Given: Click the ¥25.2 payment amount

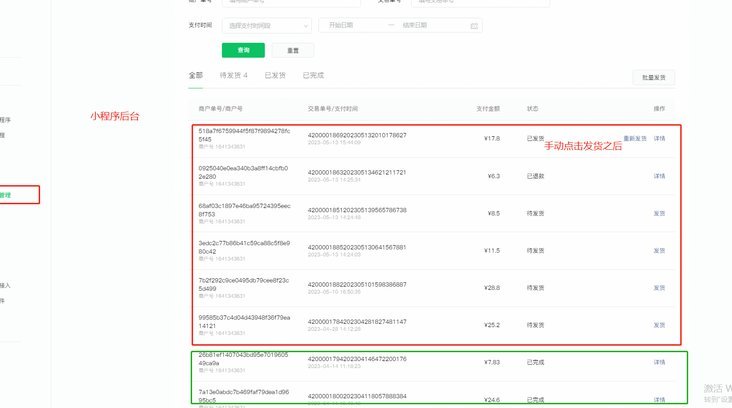Looking at the screenshot, I should click(492, 325).
